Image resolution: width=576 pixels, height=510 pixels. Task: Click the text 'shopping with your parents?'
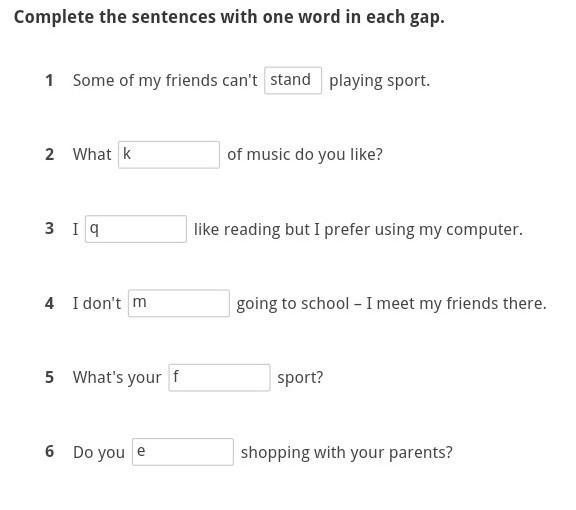[x=346, y=453]
